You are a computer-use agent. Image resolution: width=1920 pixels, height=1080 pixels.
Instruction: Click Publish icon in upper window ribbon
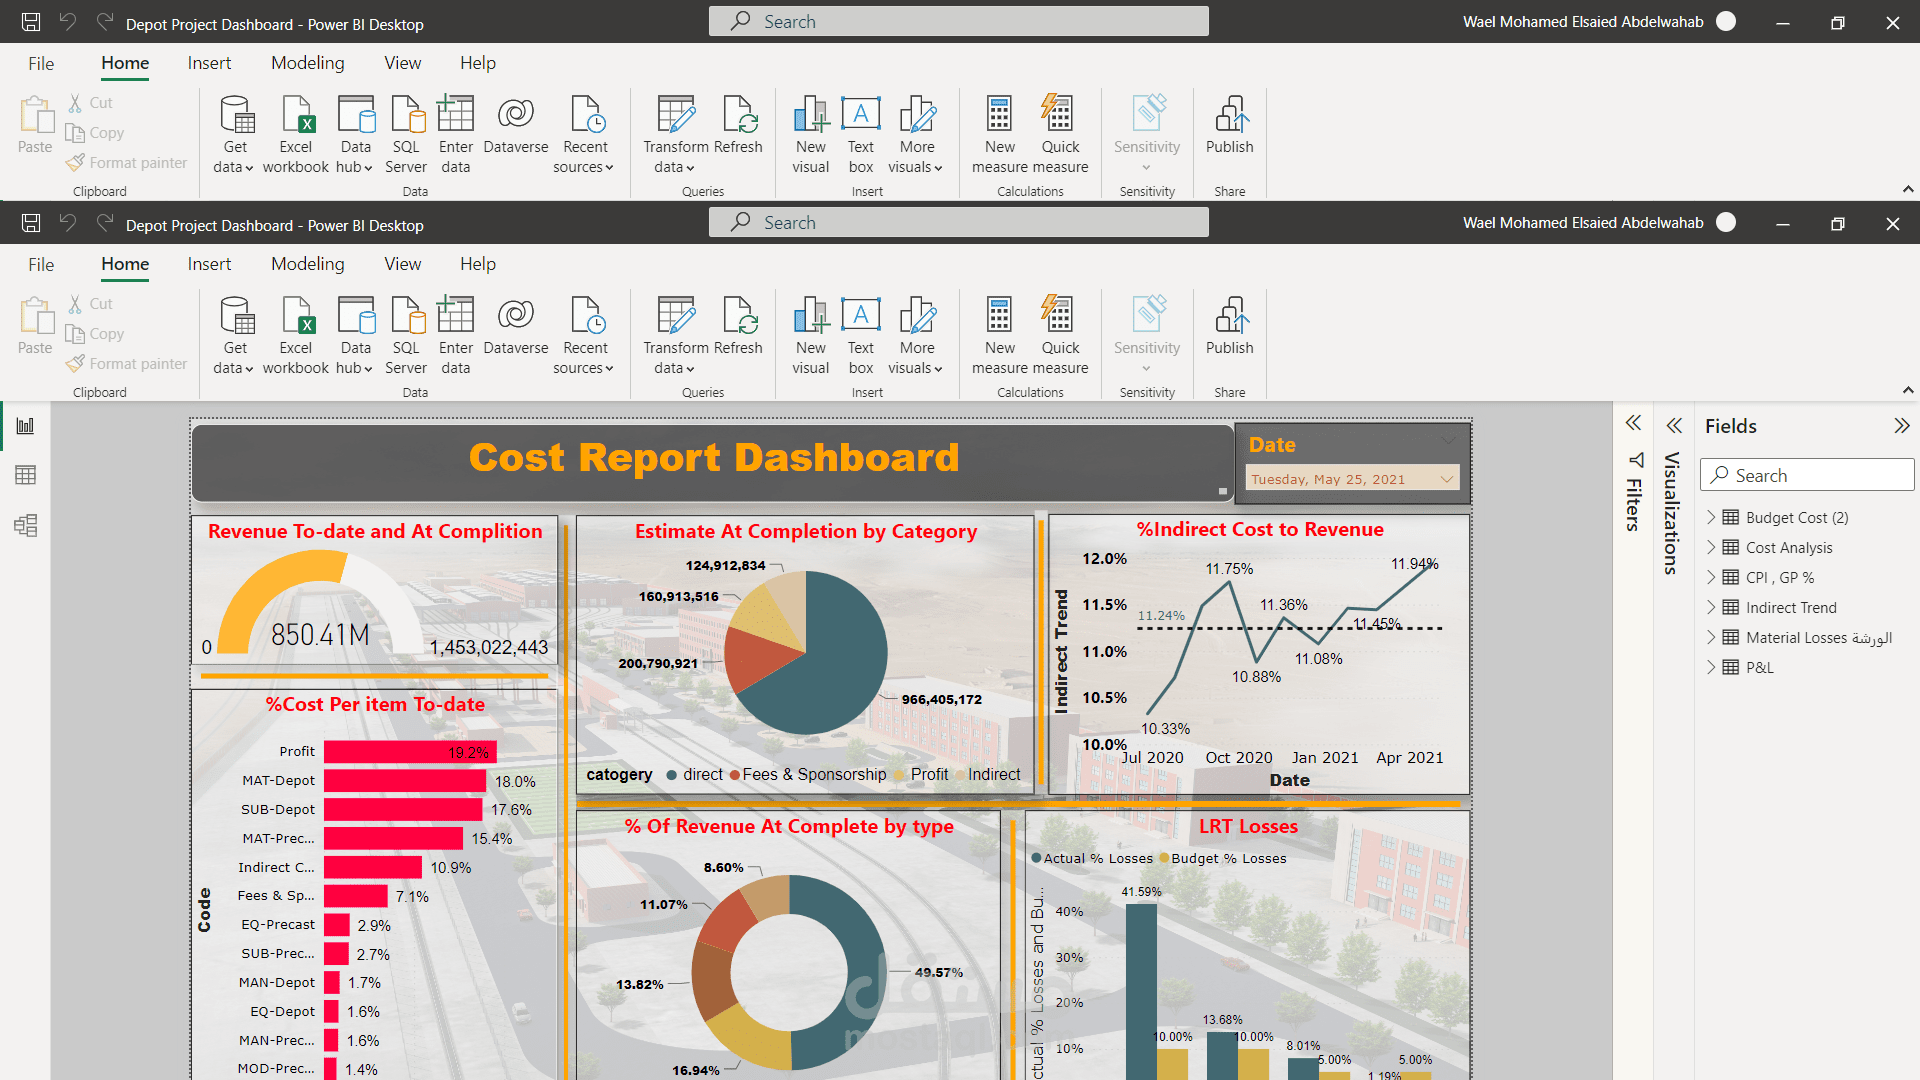tap(1230, 114)
